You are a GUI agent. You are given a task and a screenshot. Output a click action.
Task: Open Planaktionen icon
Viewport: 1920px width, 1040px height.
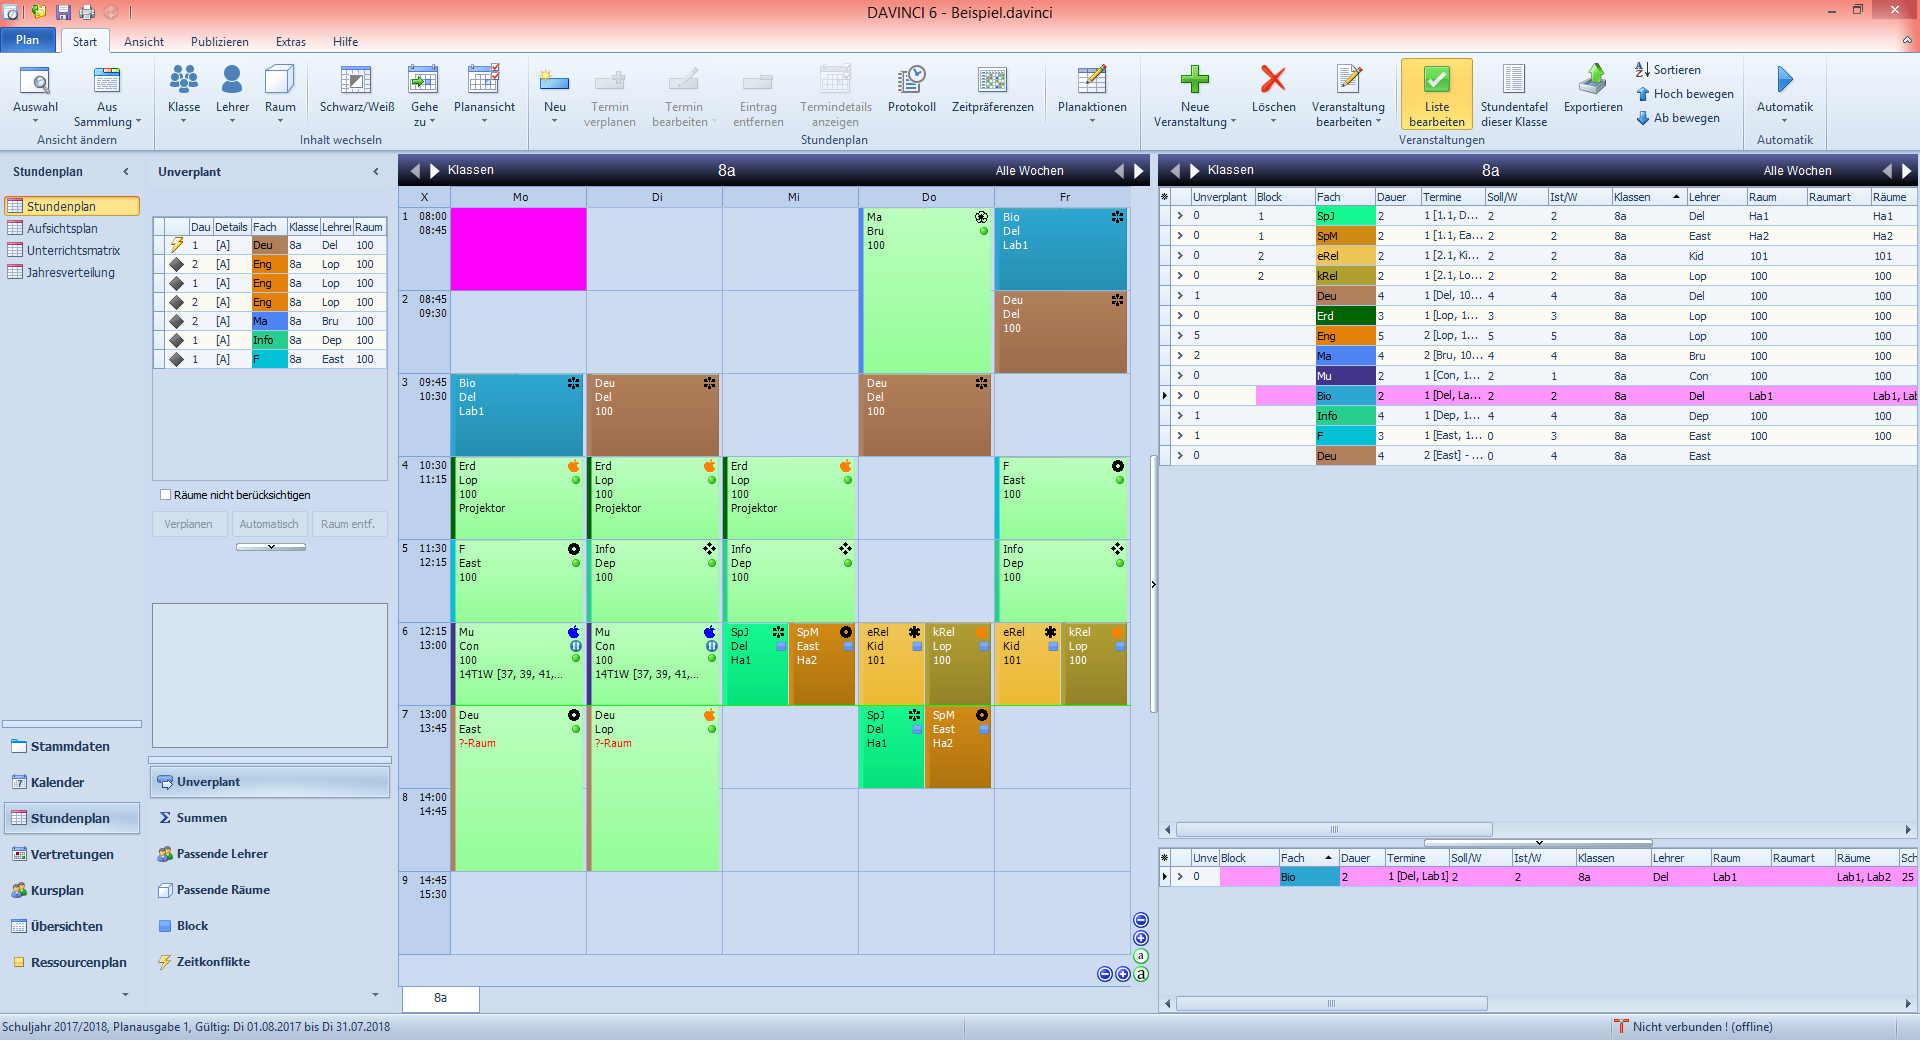point(1092,80)
